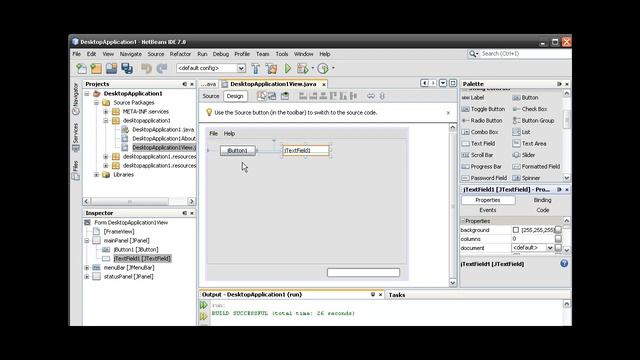Click the Debug Main Project icon

[302, 68]
